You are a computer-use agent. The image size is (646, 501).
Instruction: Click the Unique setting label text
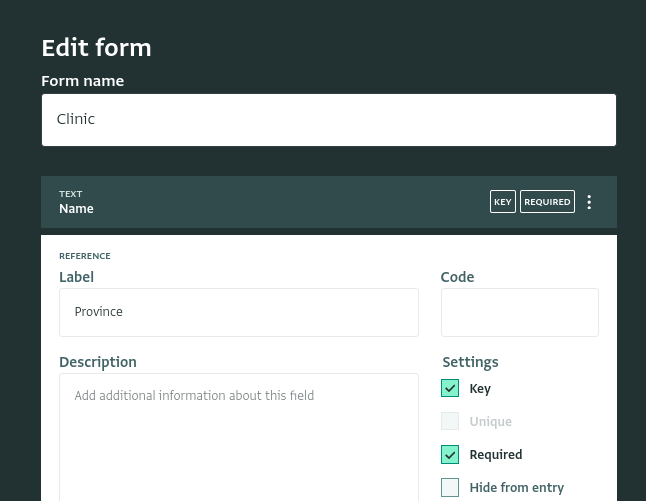[x=491, y=421]
